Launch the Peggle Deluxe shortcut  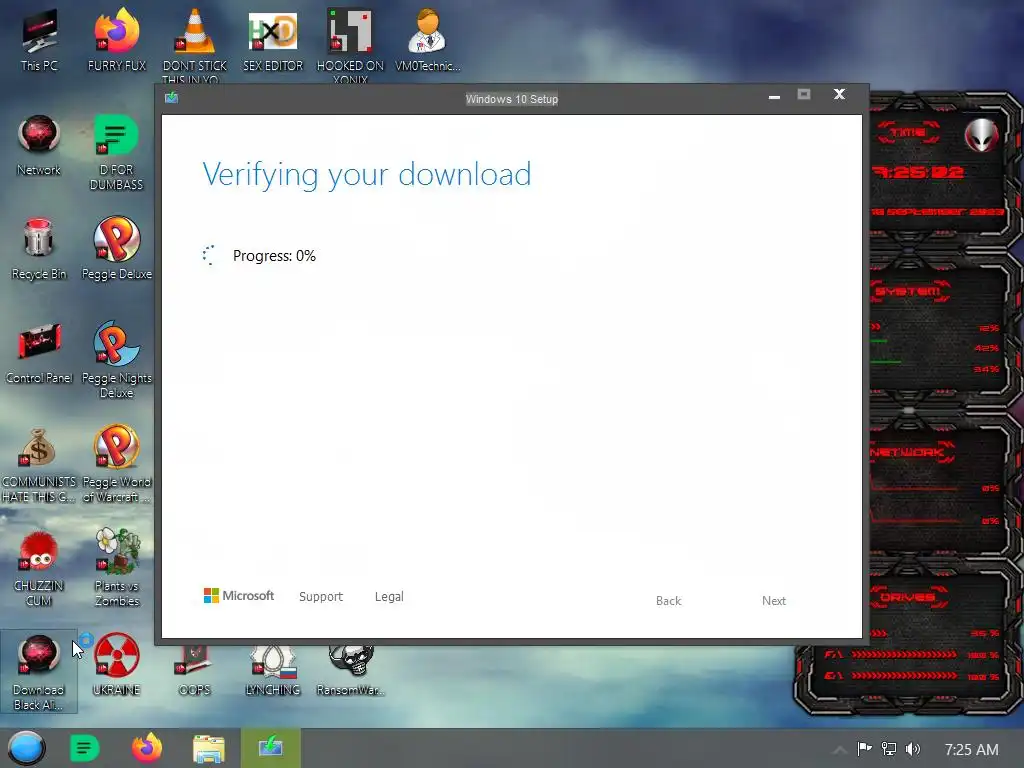pos(117,249)
